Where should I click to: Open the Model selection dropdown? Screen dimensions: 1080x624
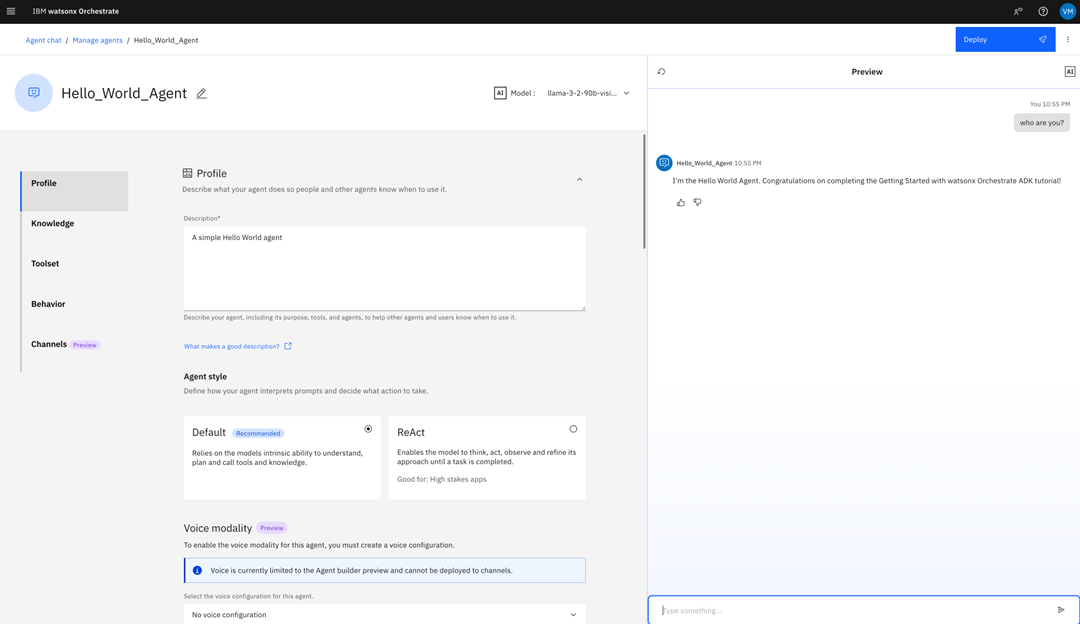pos(588,93)
